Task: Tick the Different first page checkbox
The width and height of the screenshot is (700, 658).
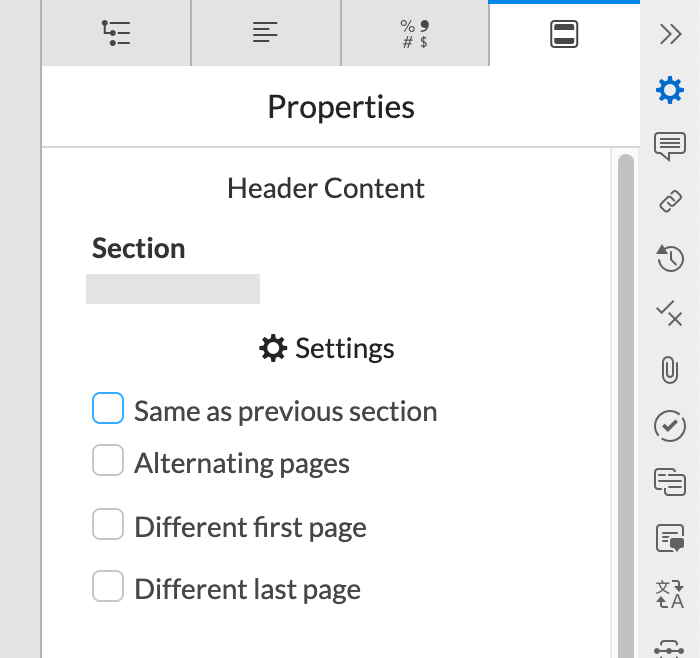Action: [x=108, y=525]
